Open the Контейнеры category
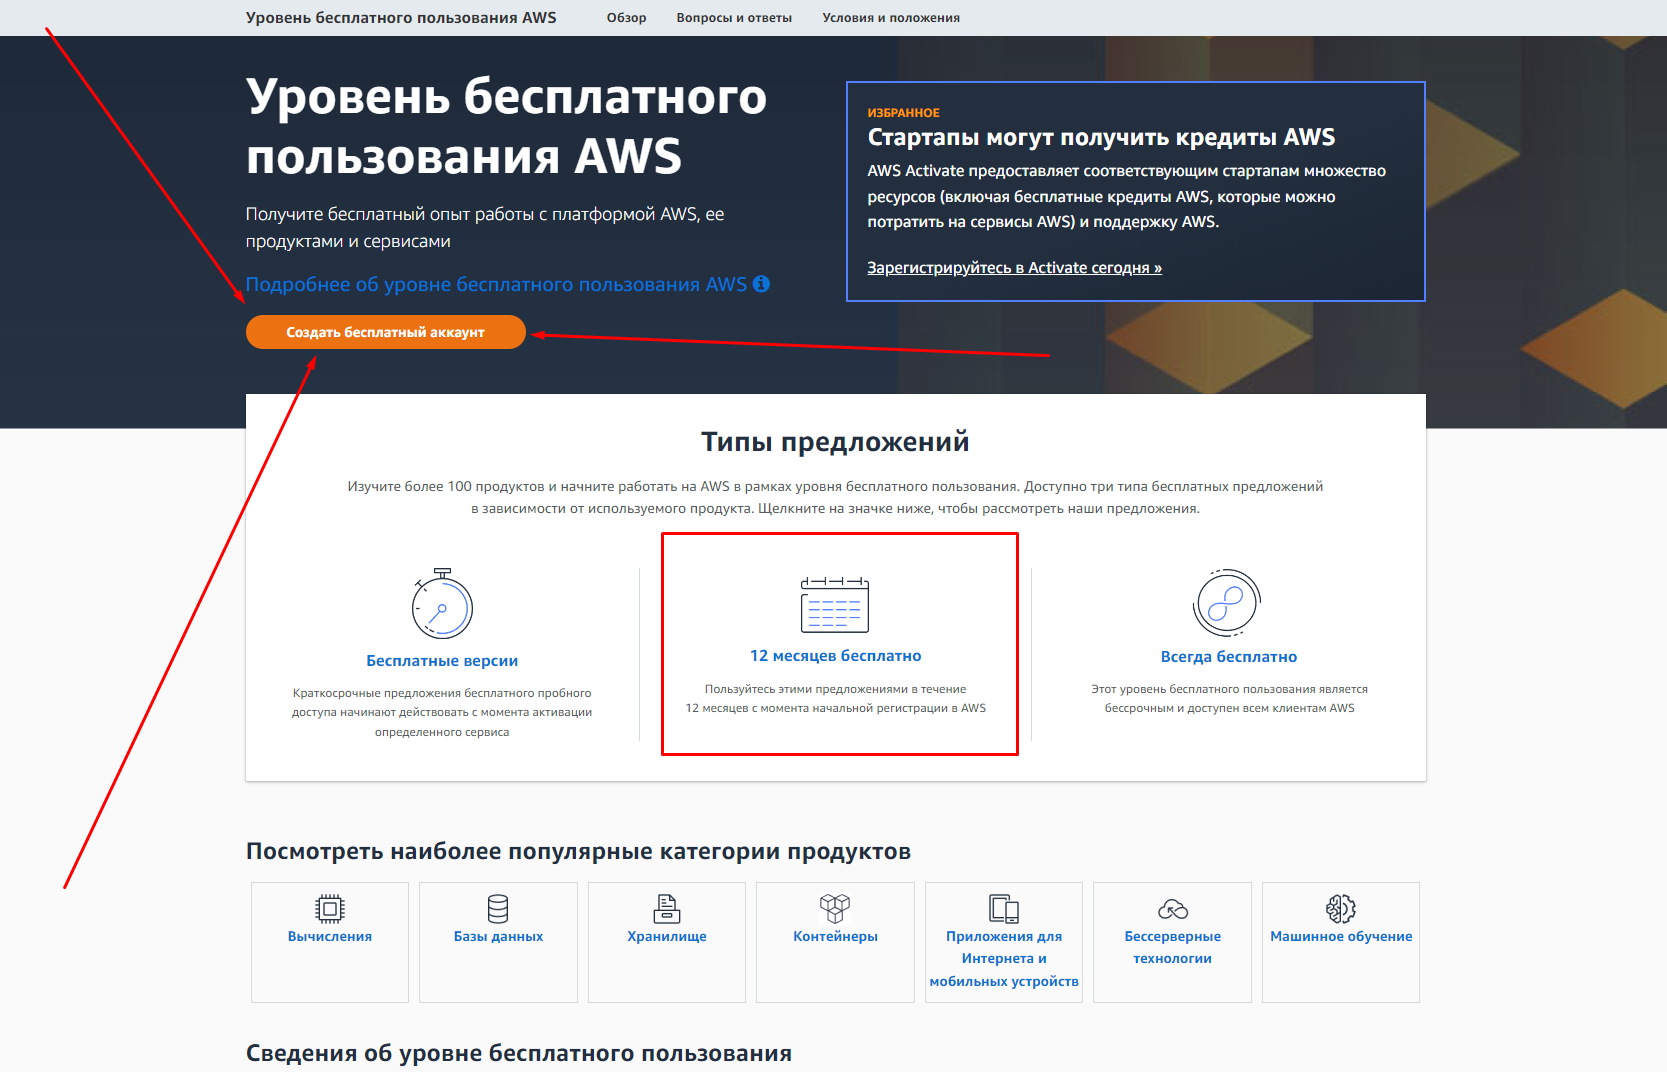 click(x=835, y=942)
